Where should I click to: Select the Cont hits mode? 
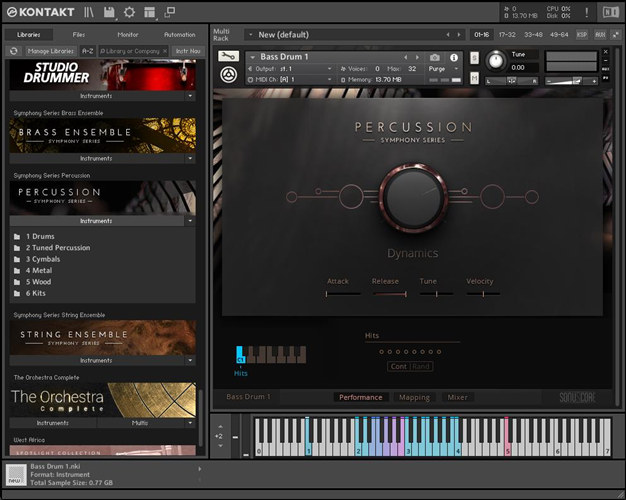(x=398, y=366)
